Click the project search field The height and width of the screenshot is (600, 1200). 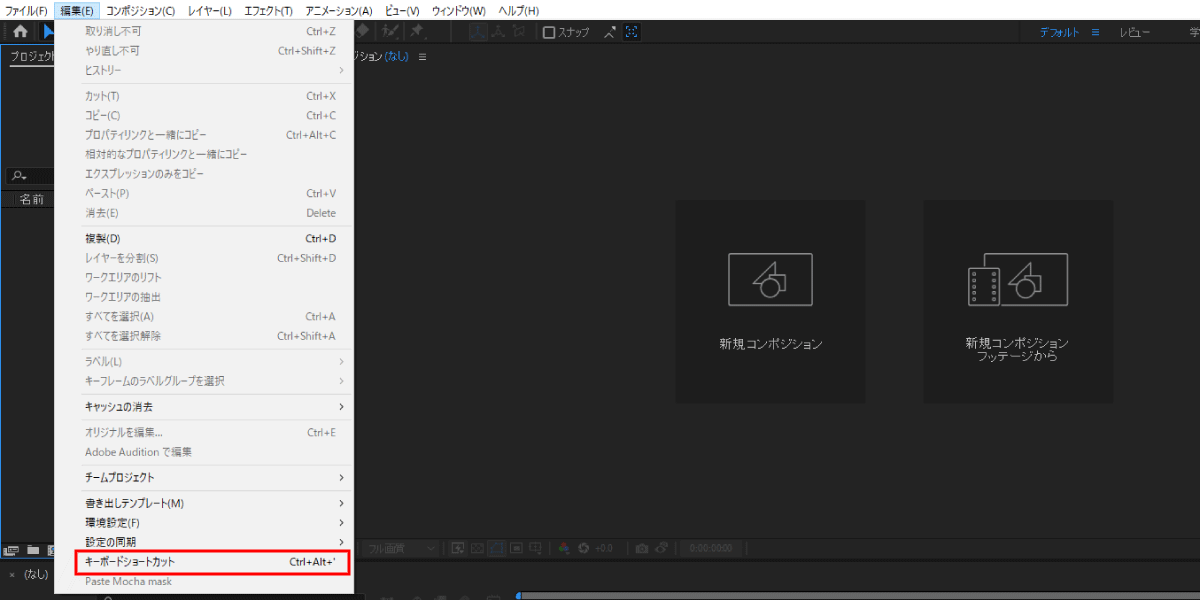click(30, 175)
